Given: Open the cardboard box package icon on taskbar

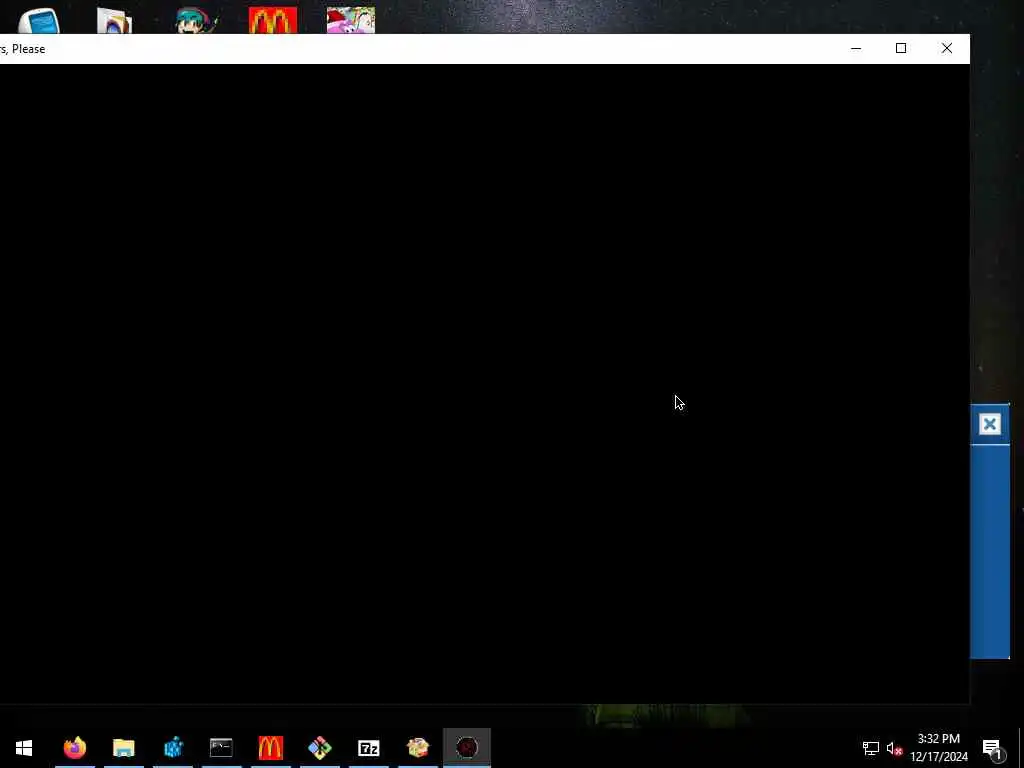Looking at the screenshot, I should pos(417,748).
